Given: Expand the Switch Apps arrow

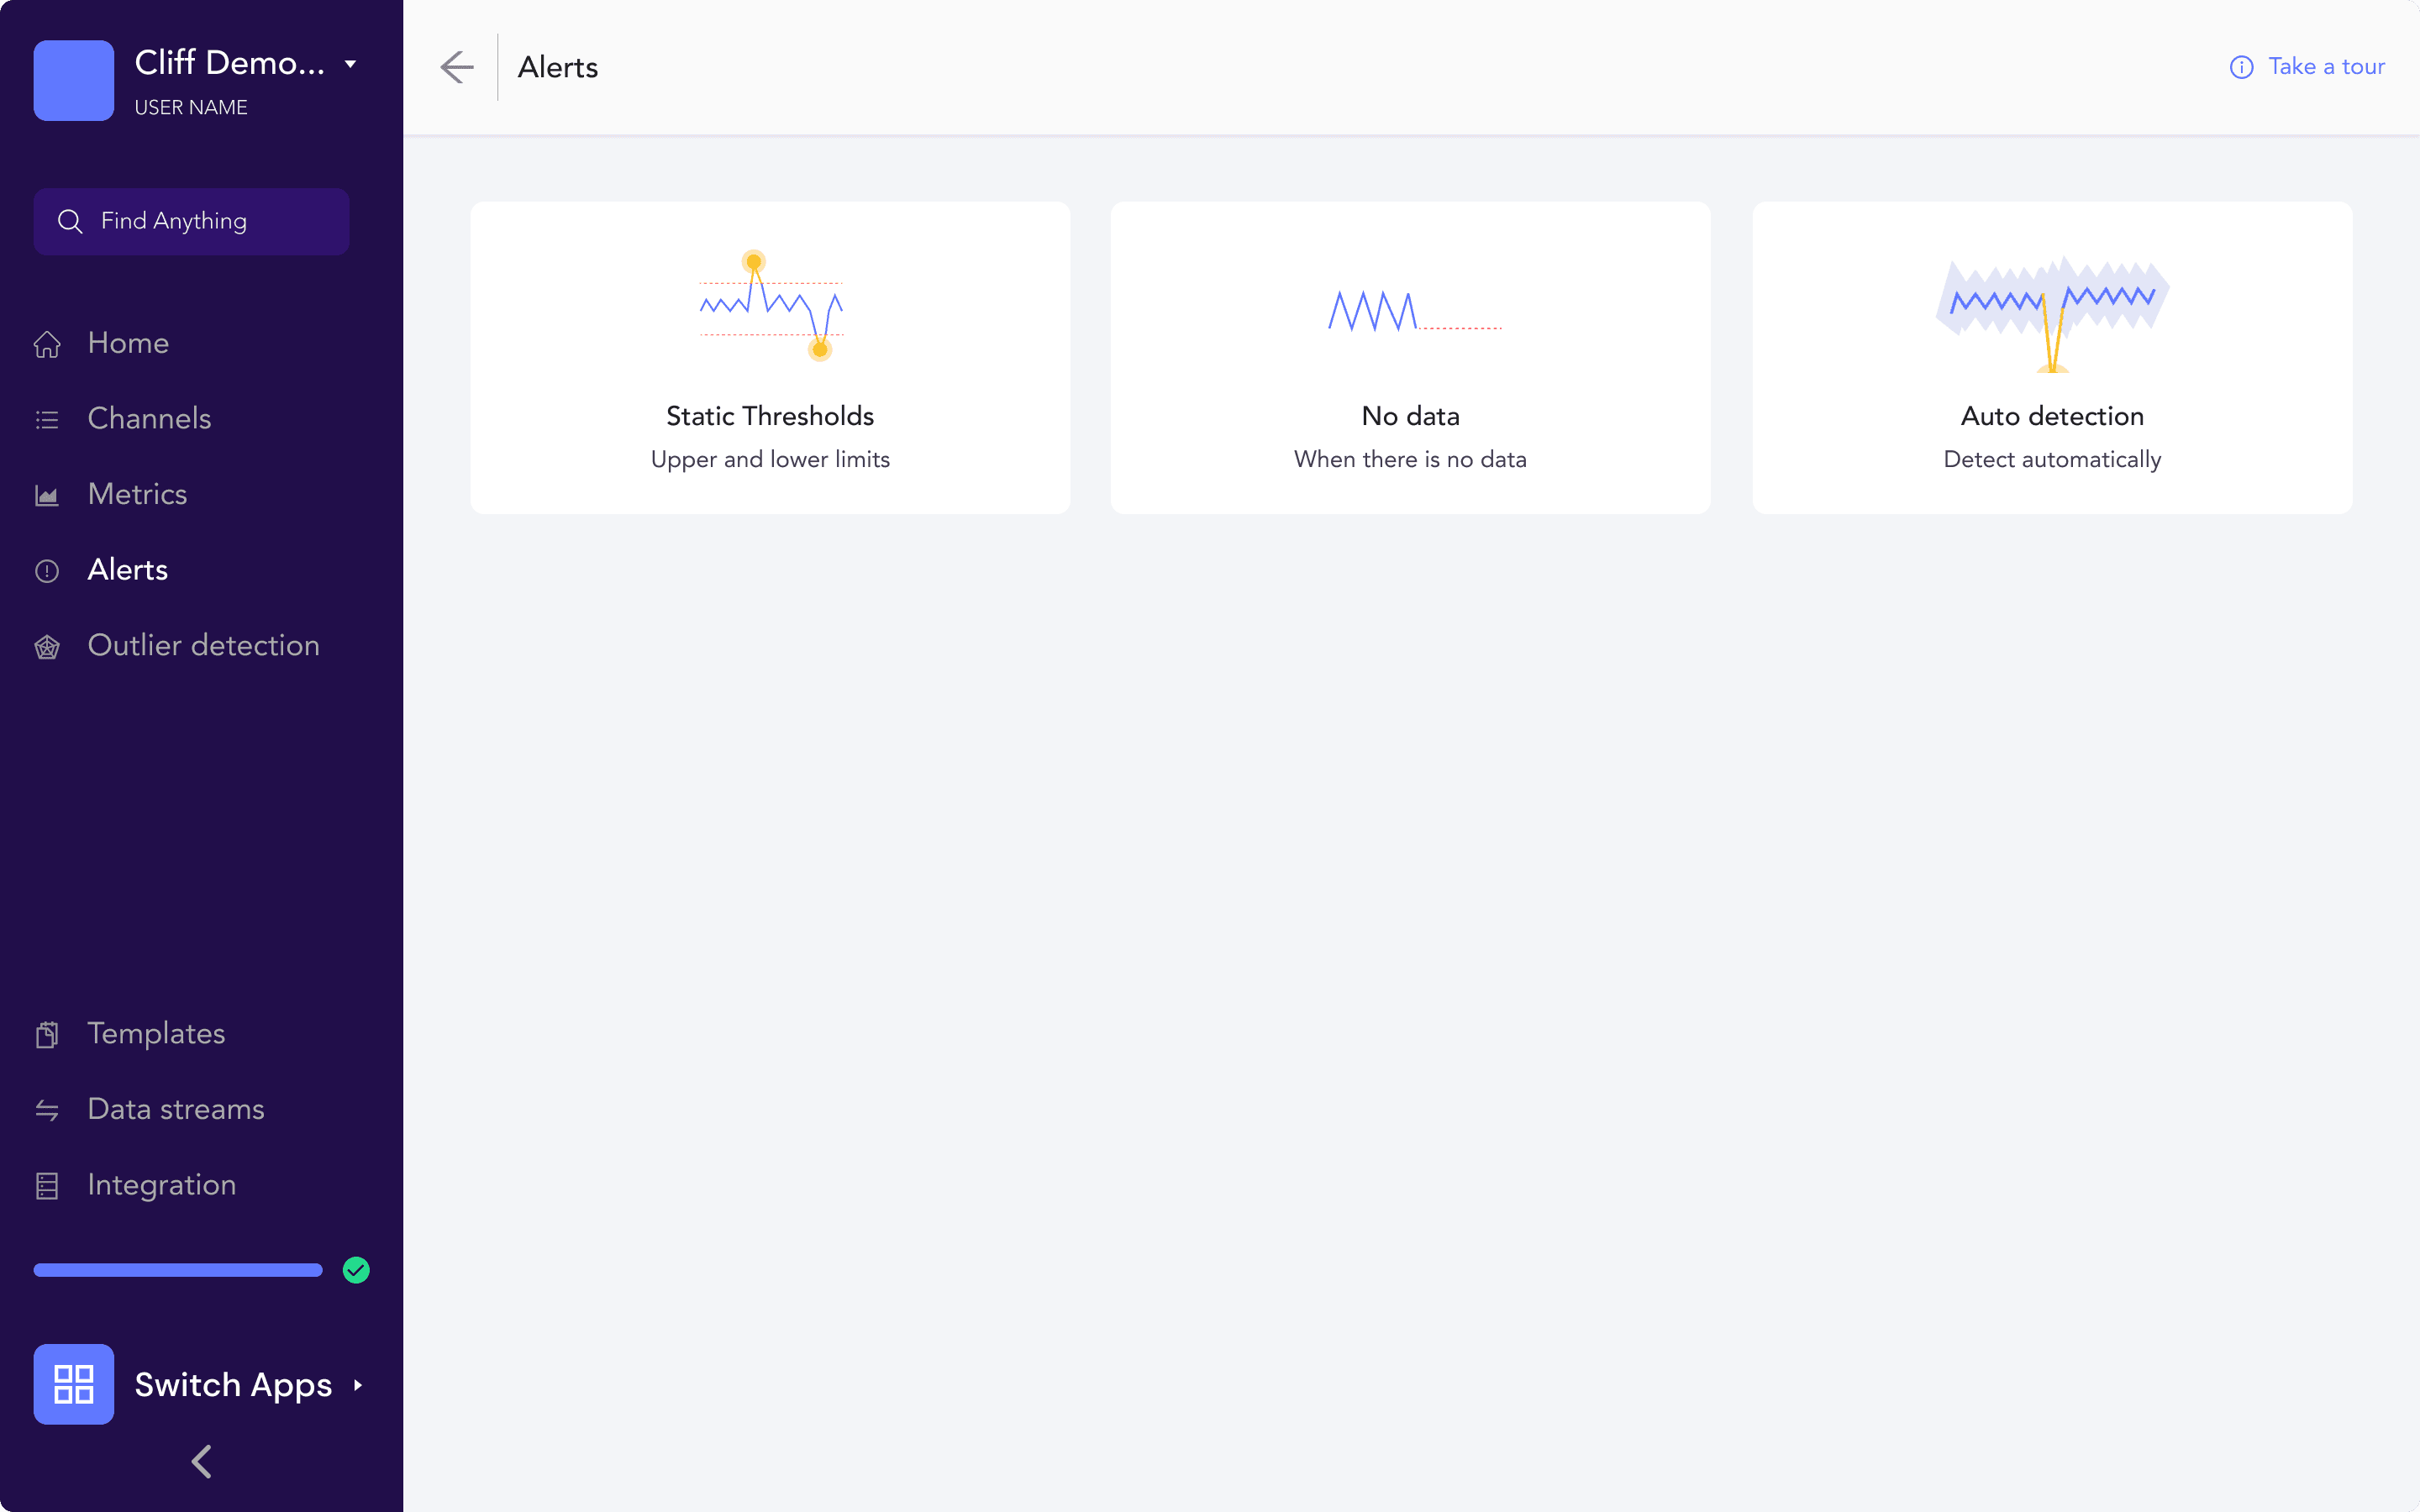Looking at the screenshot, I should point(358,1385).
